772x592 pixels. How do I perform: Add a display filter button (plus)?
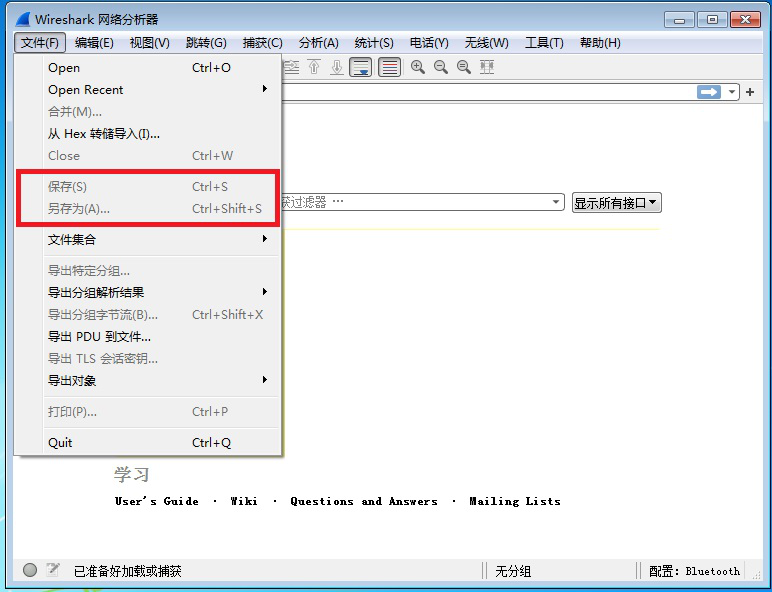coord(750,92)
